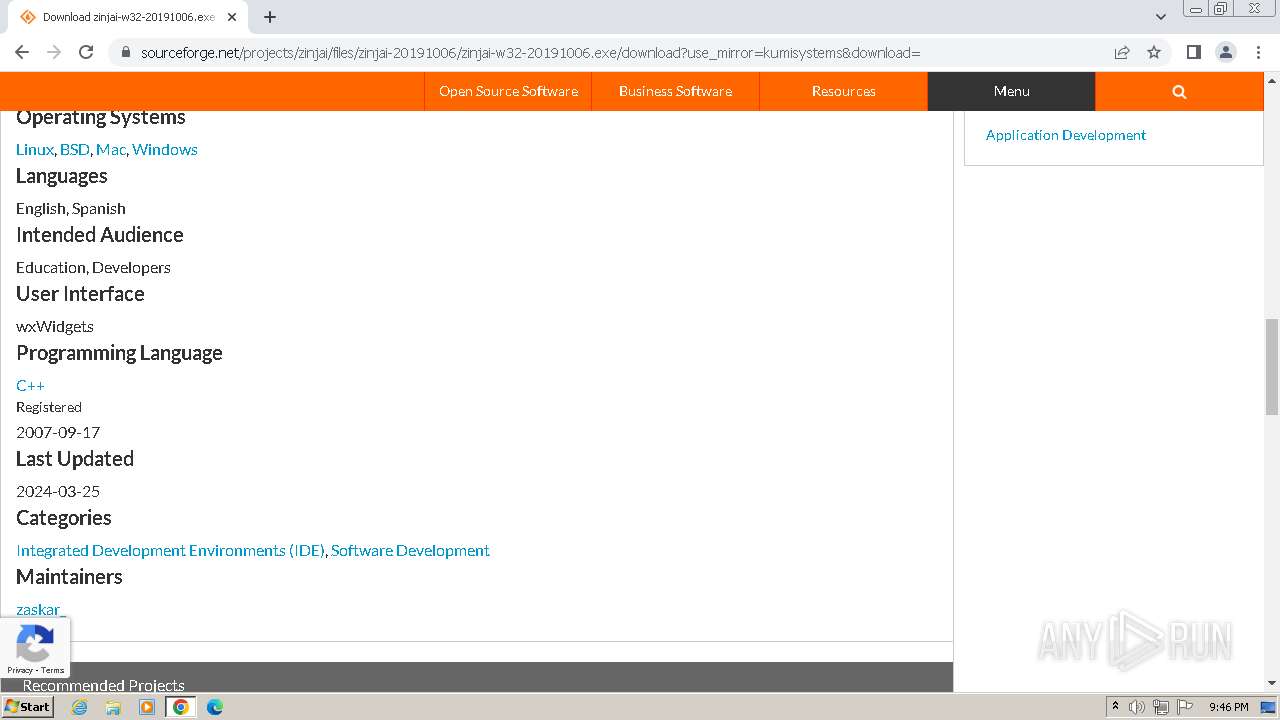The width and height of the screenshot is (1280, 720).
Task: Click the scrollbar up arrow
Action: point(1272,81)
